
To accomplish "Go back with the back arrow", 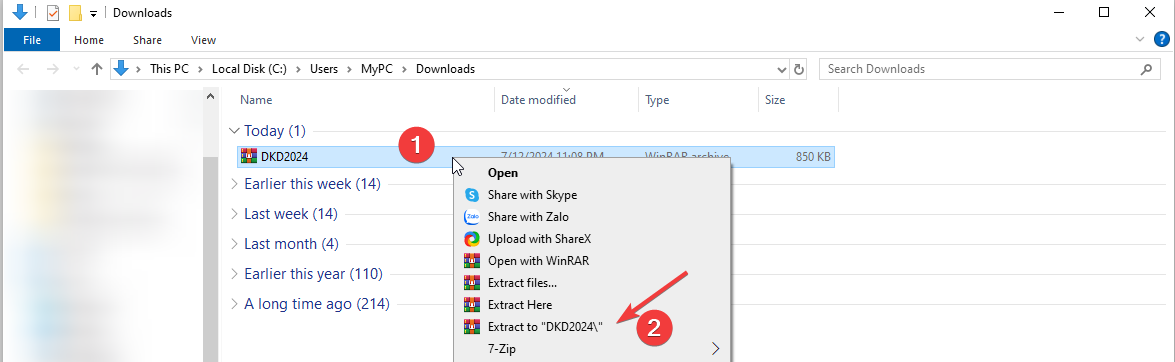I will click(x=23, y=69).
